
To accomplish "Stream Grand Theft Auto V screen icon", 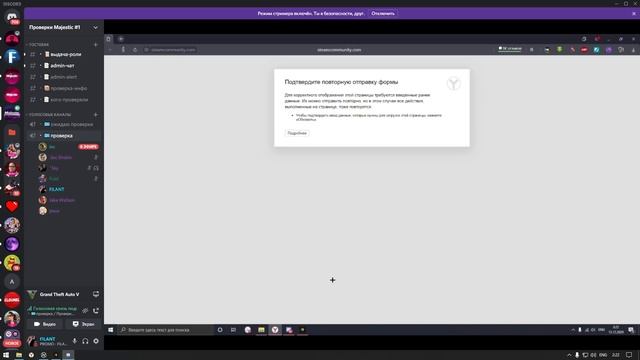I will pos(96,294).
